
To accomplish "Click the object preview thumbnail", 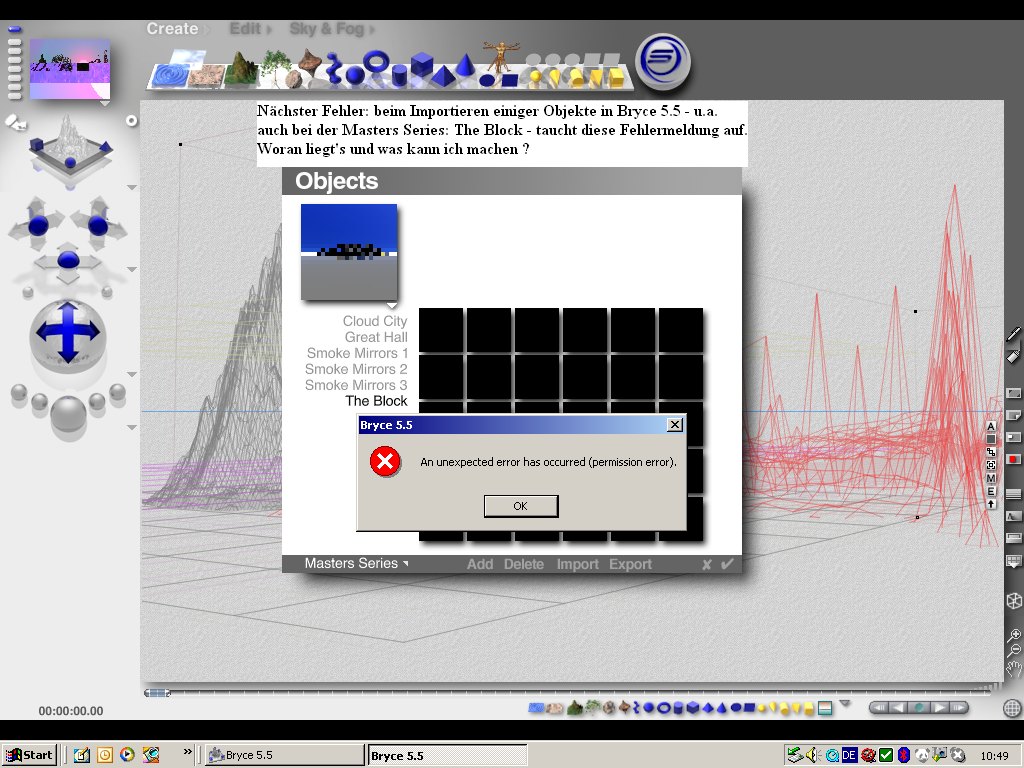I will coord(349,252).
